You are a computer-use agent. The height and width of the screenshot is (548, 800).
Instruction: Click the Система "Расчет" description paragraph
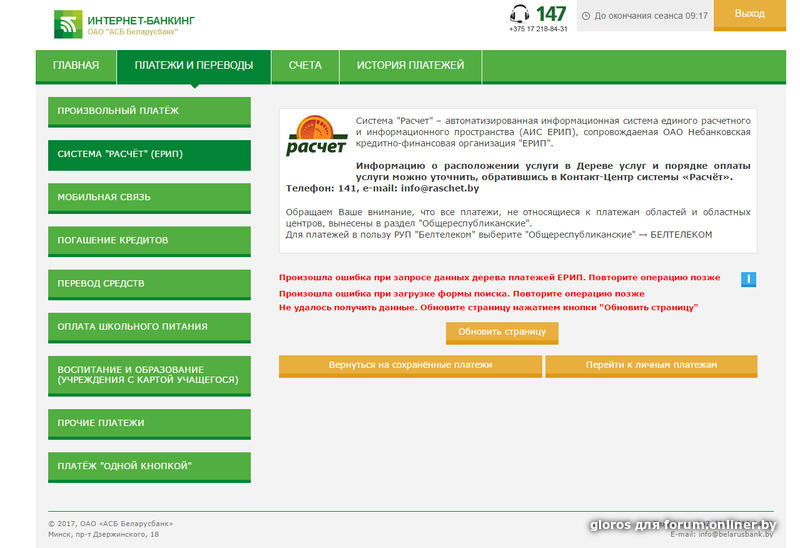[553, 132]
